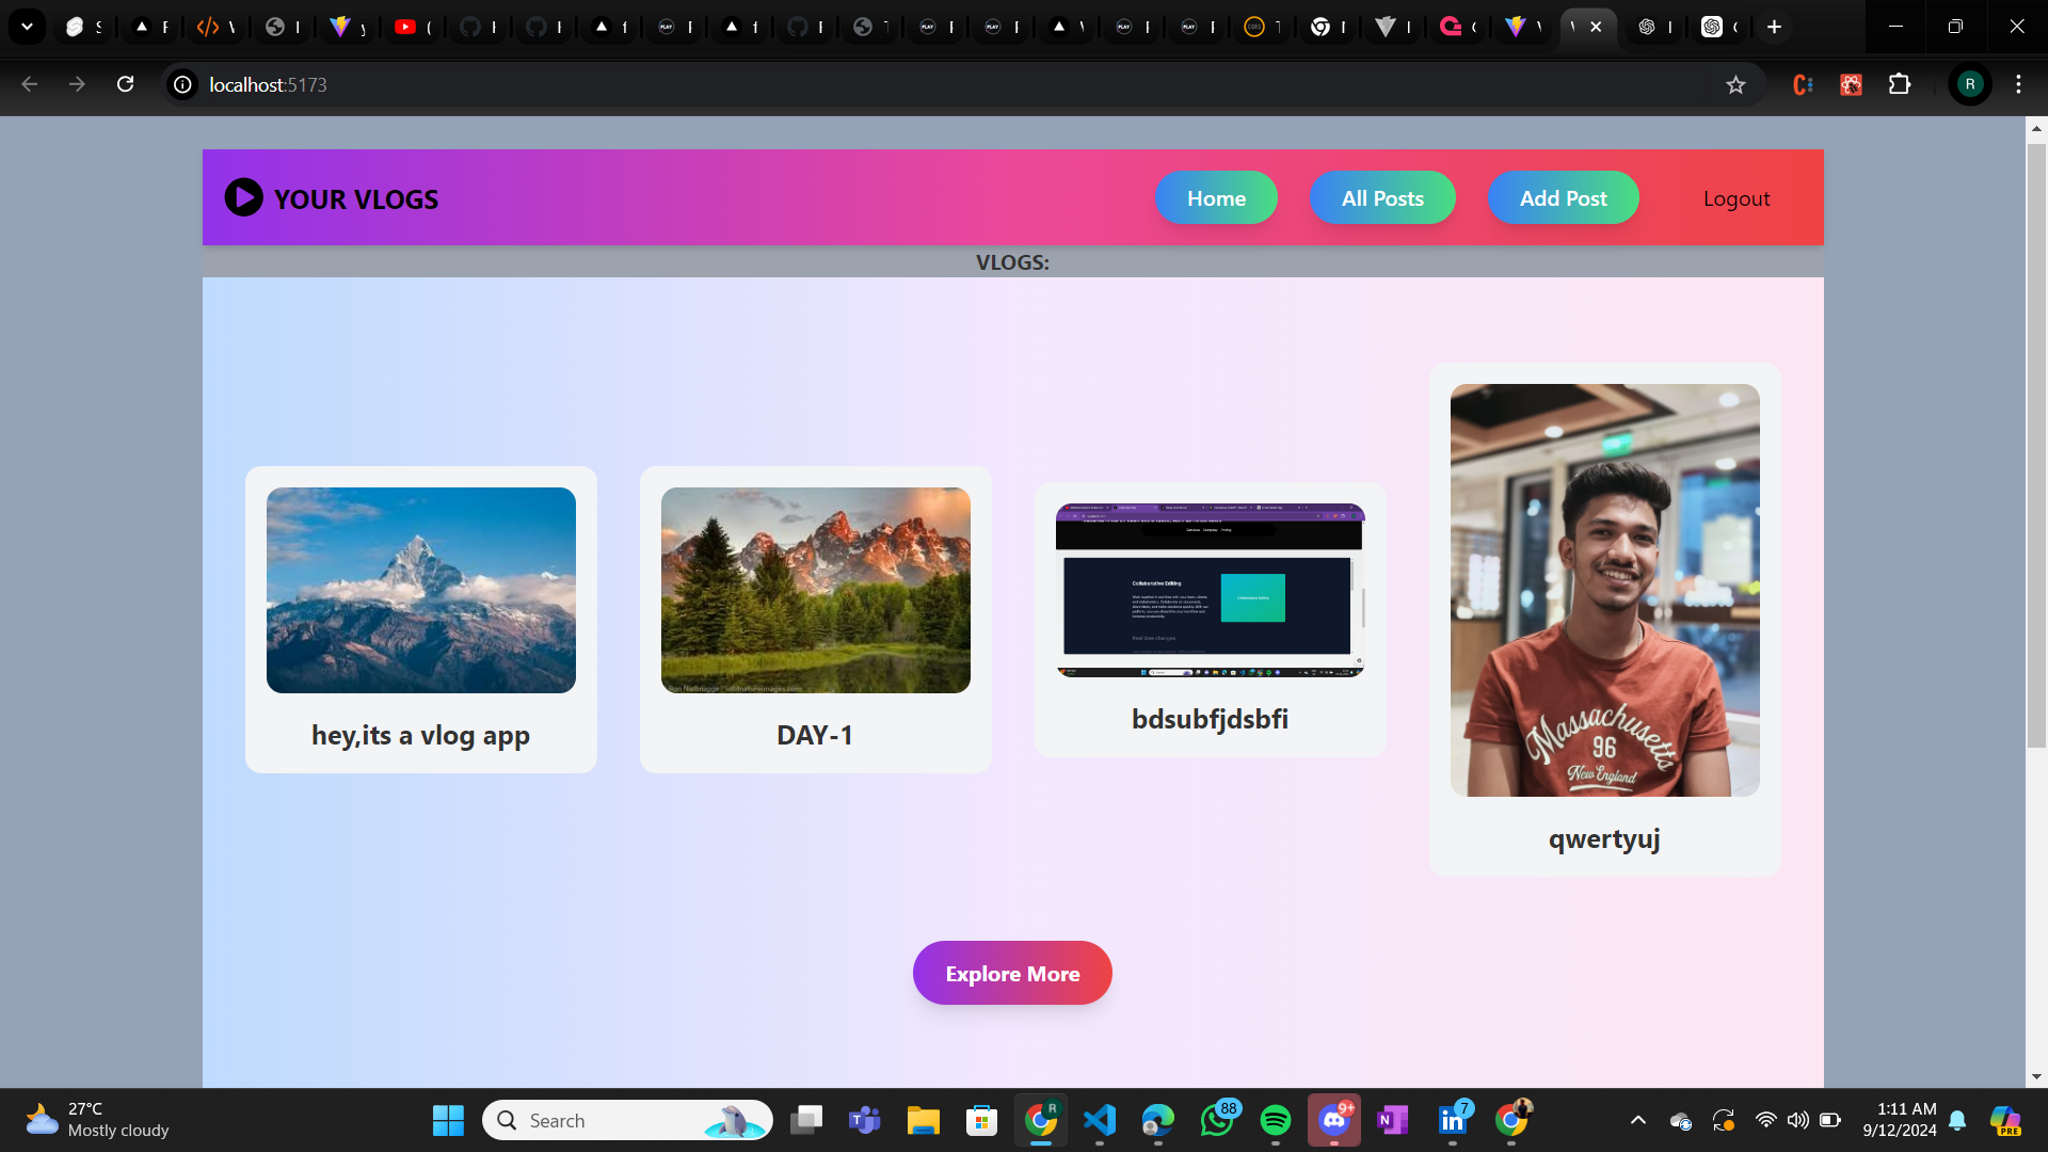The height and width of the screenshot is (1152, 2048).
Task: Click the All Posts navigation icon
Action: click(1381, 198)
